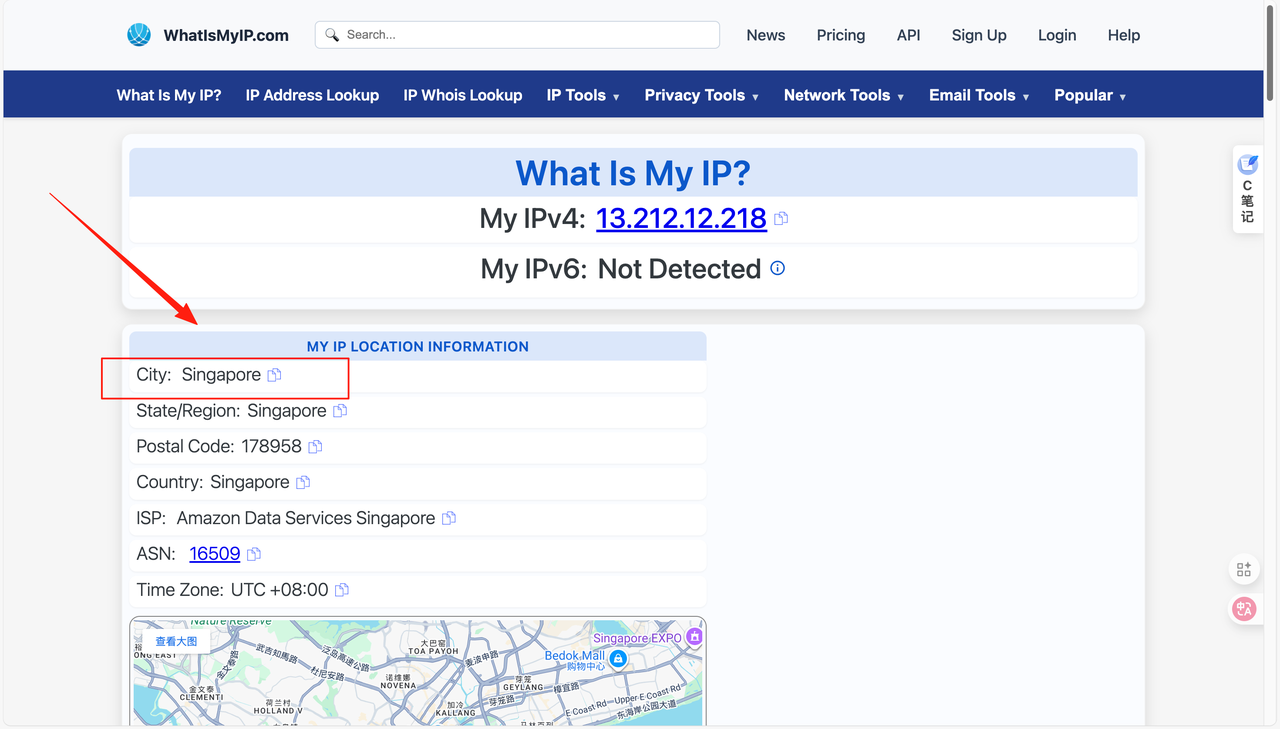Copy the Postal Code 178958
Screen dimensions: 1280x729
pyautogui.click(x=315, y=447)
